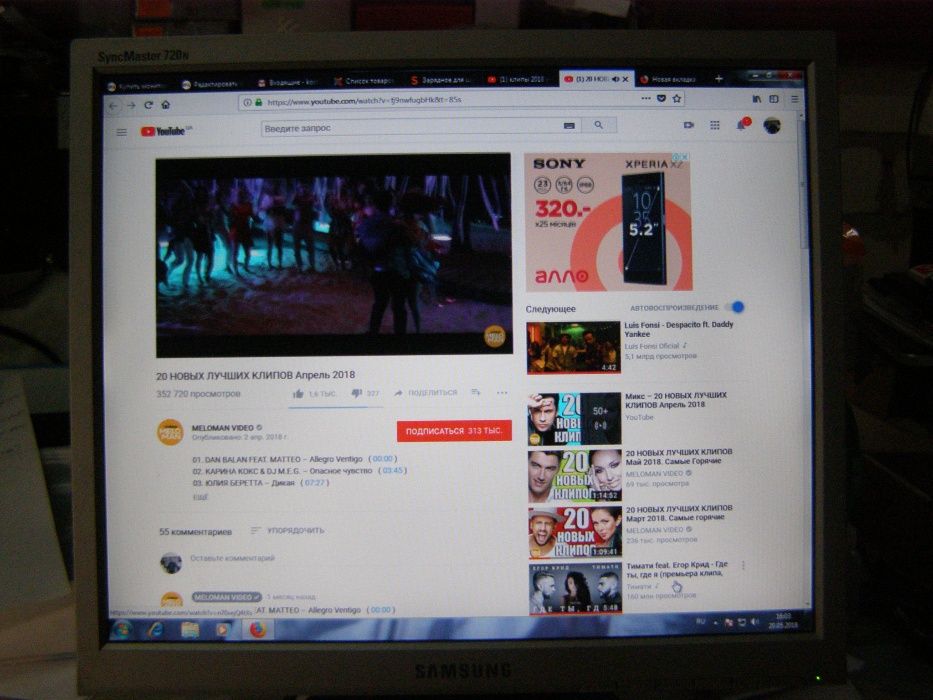
Task: Switch to the (1) клипы 2018 tab
Action: pyautogui.click(x=516, y=79)
